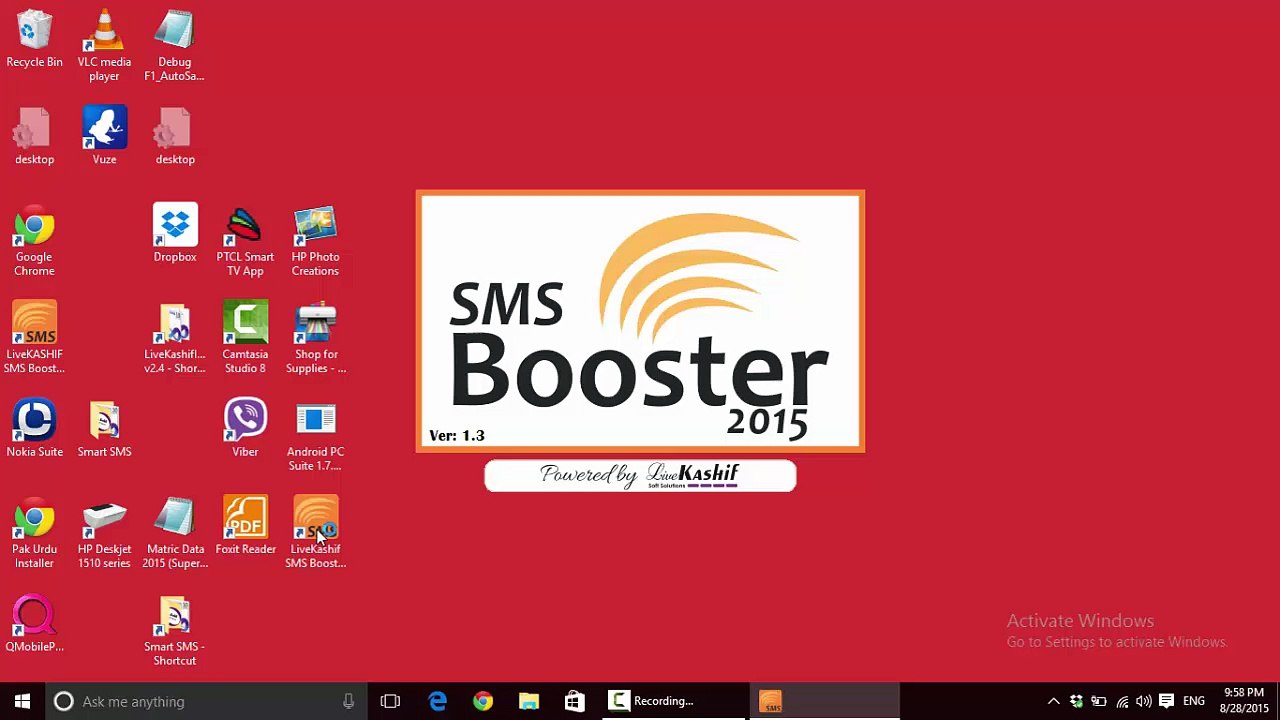1280x720 pixels.
Task: Click the ENG language indicator
Action: (x=1194, y=701)
